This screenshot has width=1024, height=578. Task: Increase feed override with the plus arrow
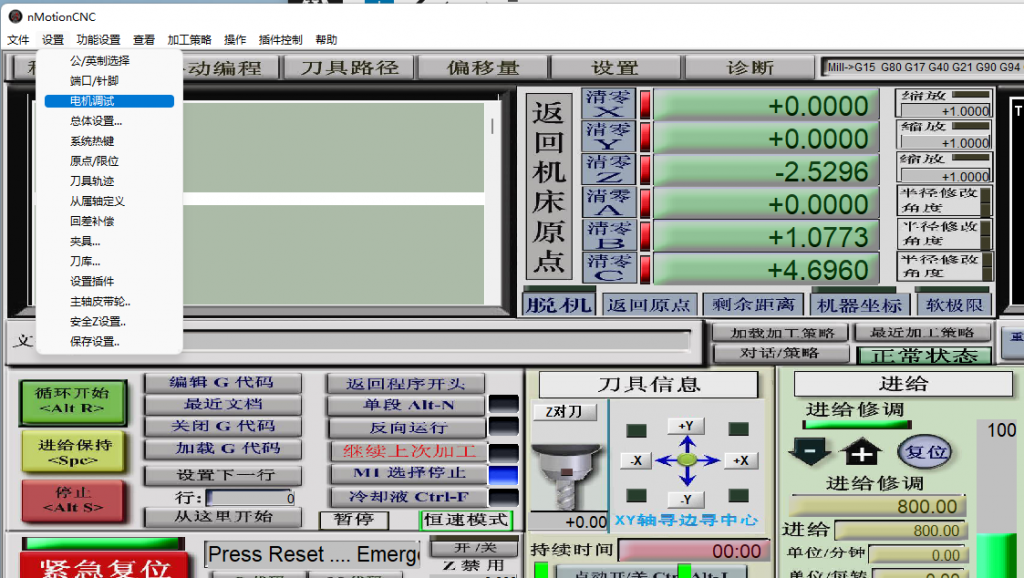[861, 452]
